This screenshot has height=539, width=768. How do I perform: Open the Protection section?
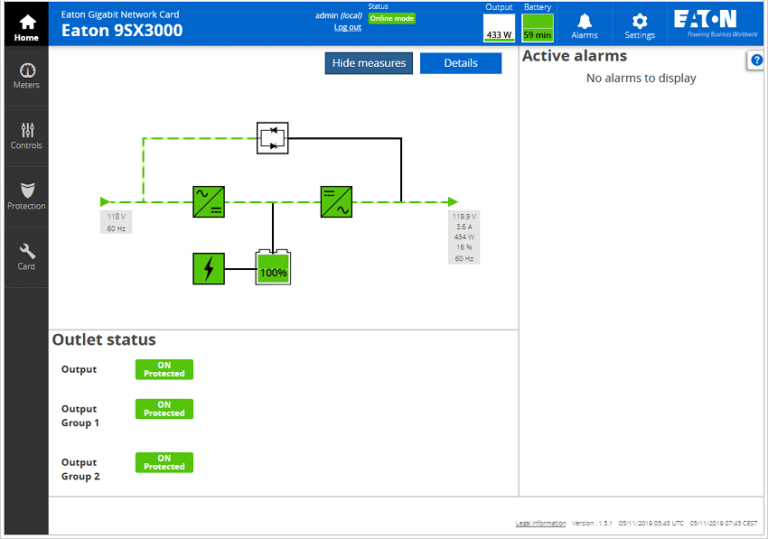pyautogui.click(x=26, y=196)
